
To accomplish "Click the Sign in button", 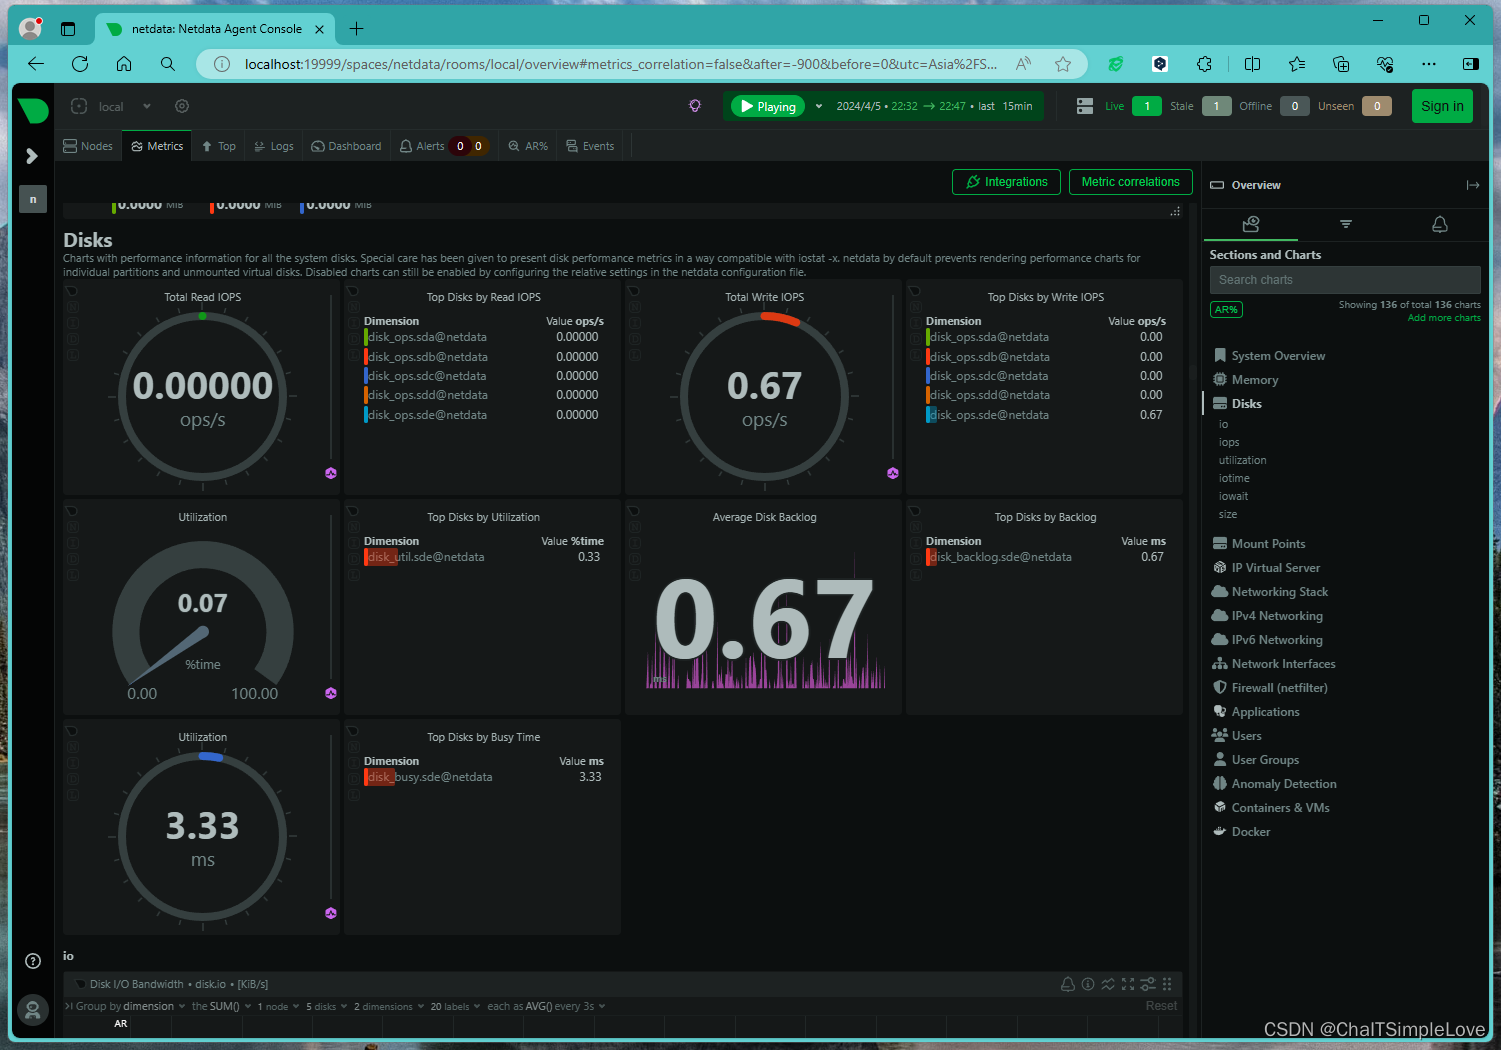I will coord(1442,106).
